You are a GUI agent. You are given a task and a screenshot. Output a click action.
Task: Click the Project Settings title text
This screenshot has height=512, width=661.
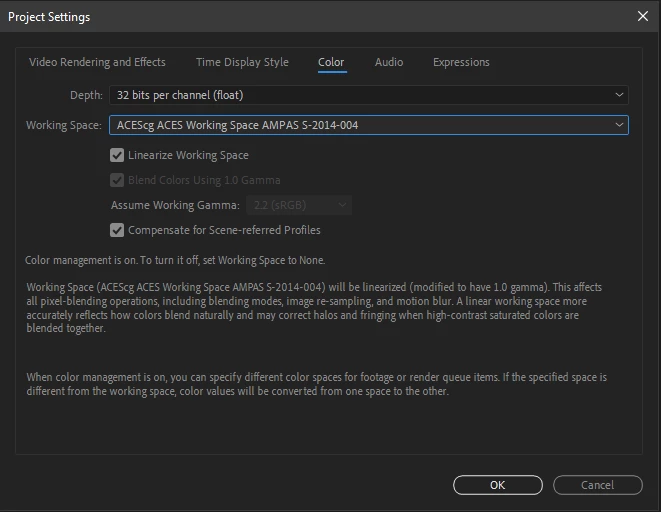49,17
